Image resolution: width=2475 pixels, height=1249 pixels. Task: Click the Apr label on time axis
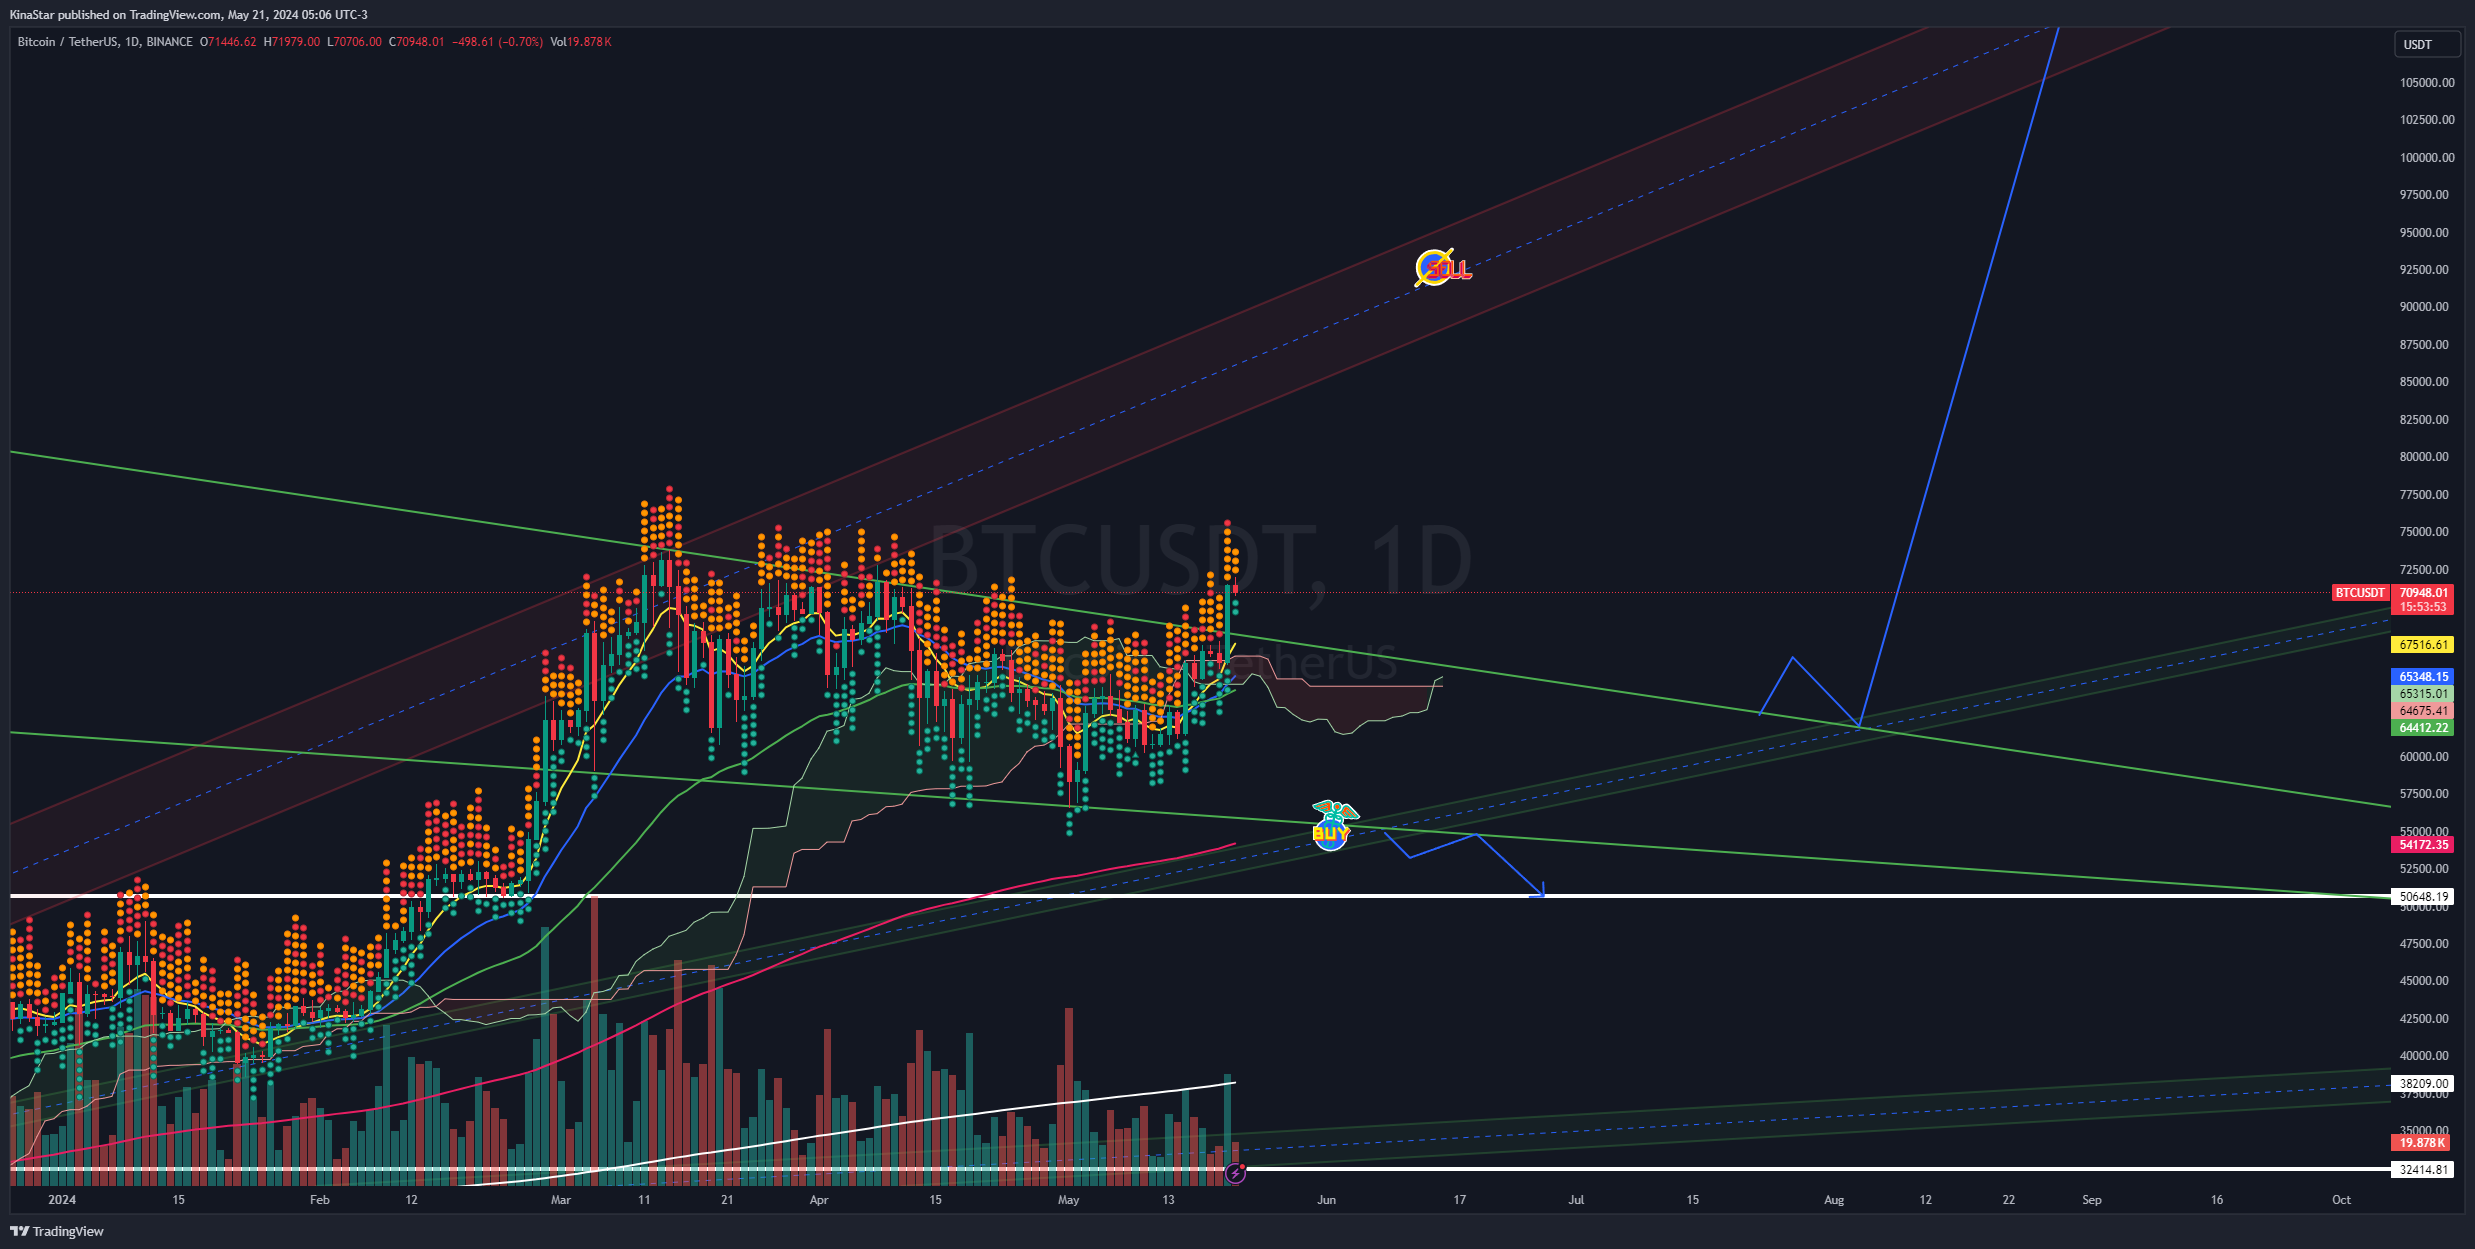pyautogui.click(x=819, y=1200)
